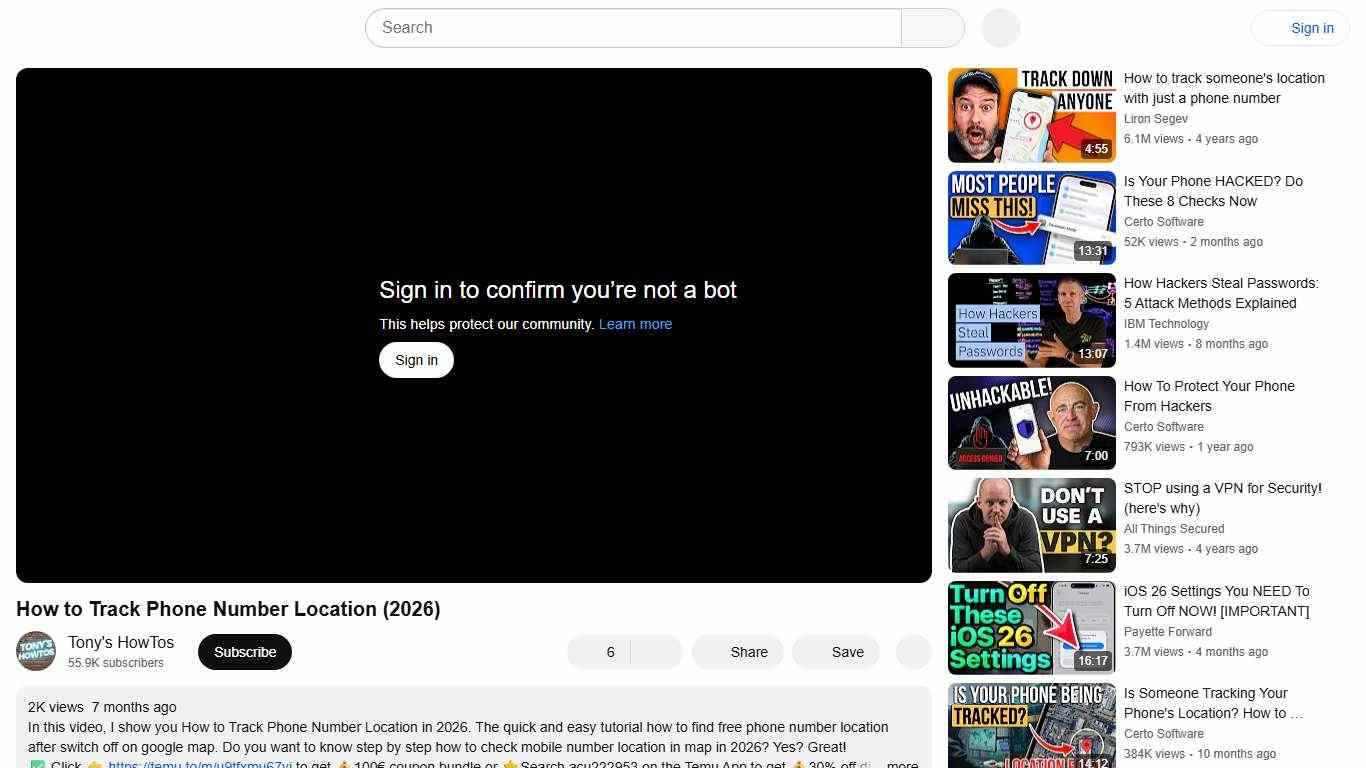Click Sign in on the video player overlay
Screen dimensions: 1366x768
pos(416,359)
